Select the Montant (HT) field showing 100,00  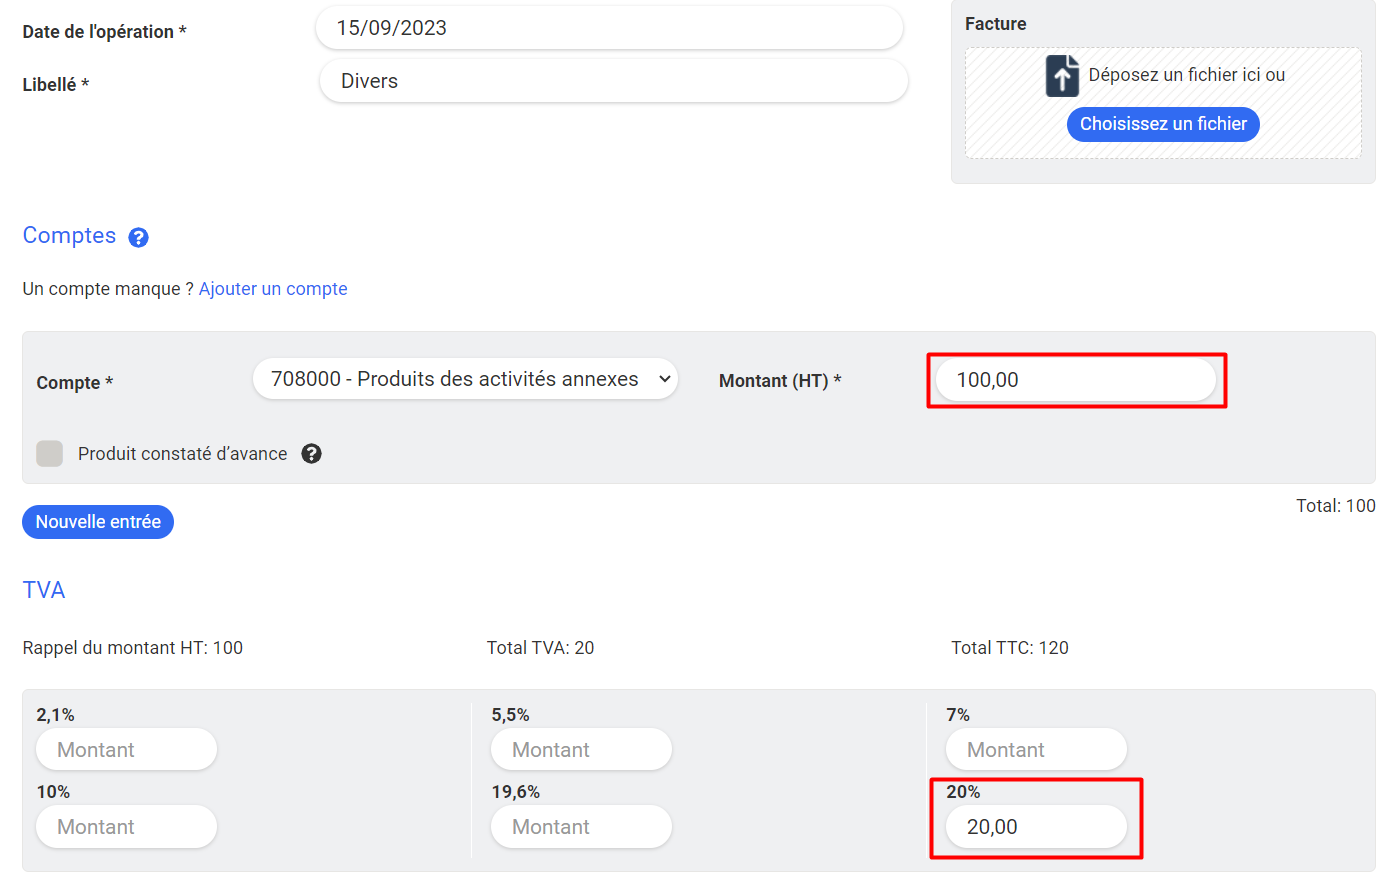(1075, 380)
